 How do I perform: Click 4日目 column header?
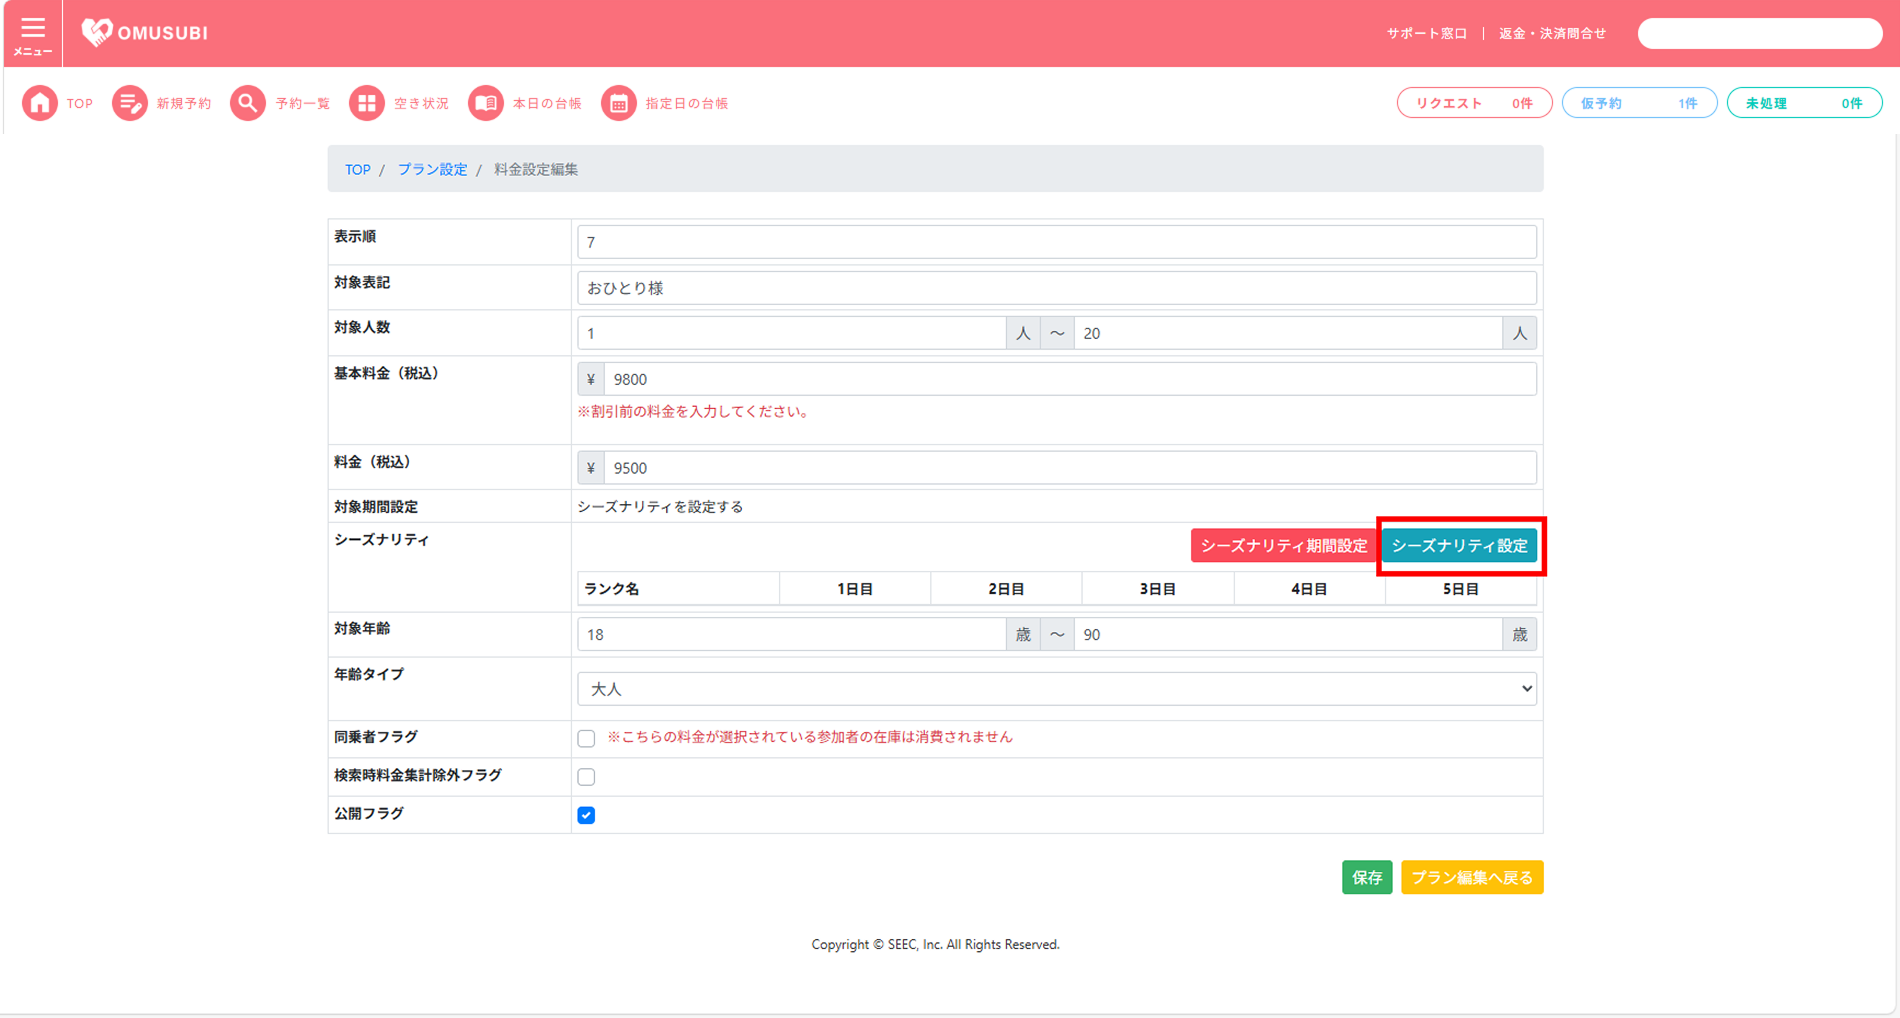(x=1309, y=589)
